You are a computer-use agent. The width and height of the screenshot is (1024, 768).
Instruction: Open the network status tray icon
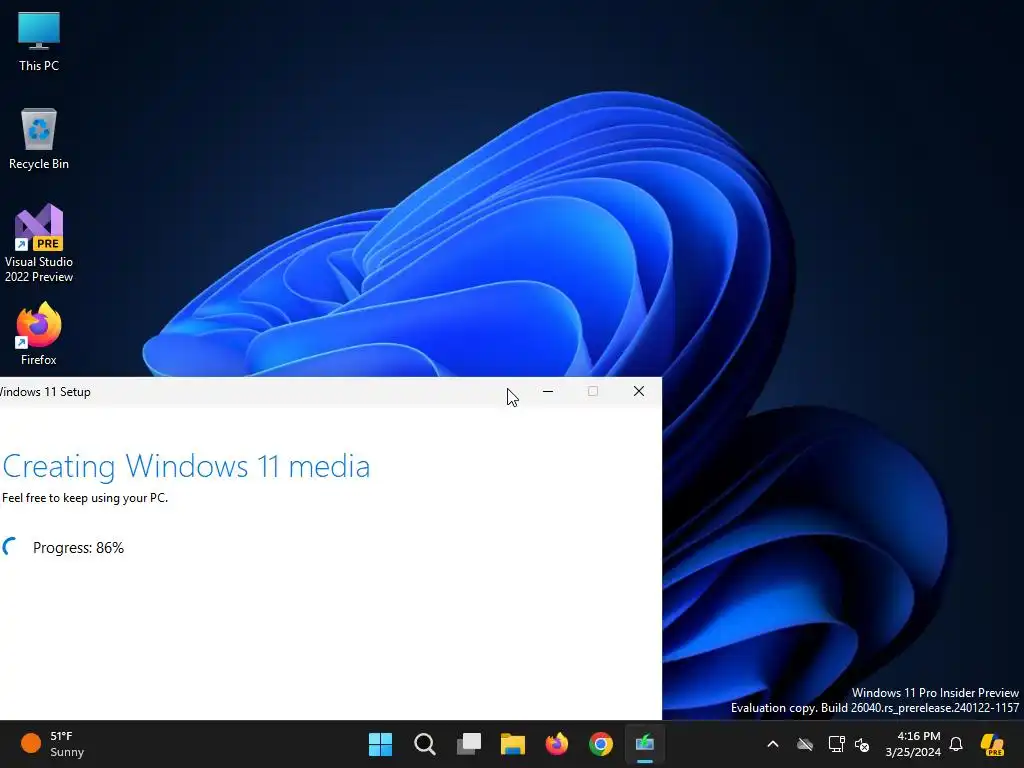tap(836, 744)
